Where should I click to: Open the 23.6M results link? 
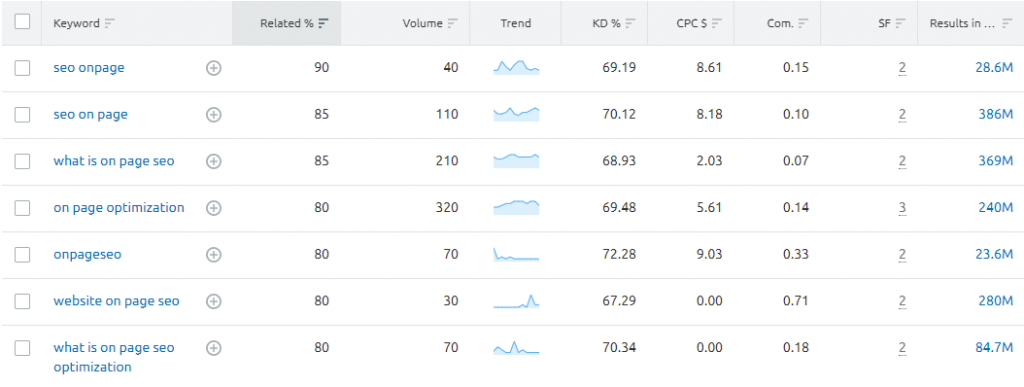click(x=994, y=255)
